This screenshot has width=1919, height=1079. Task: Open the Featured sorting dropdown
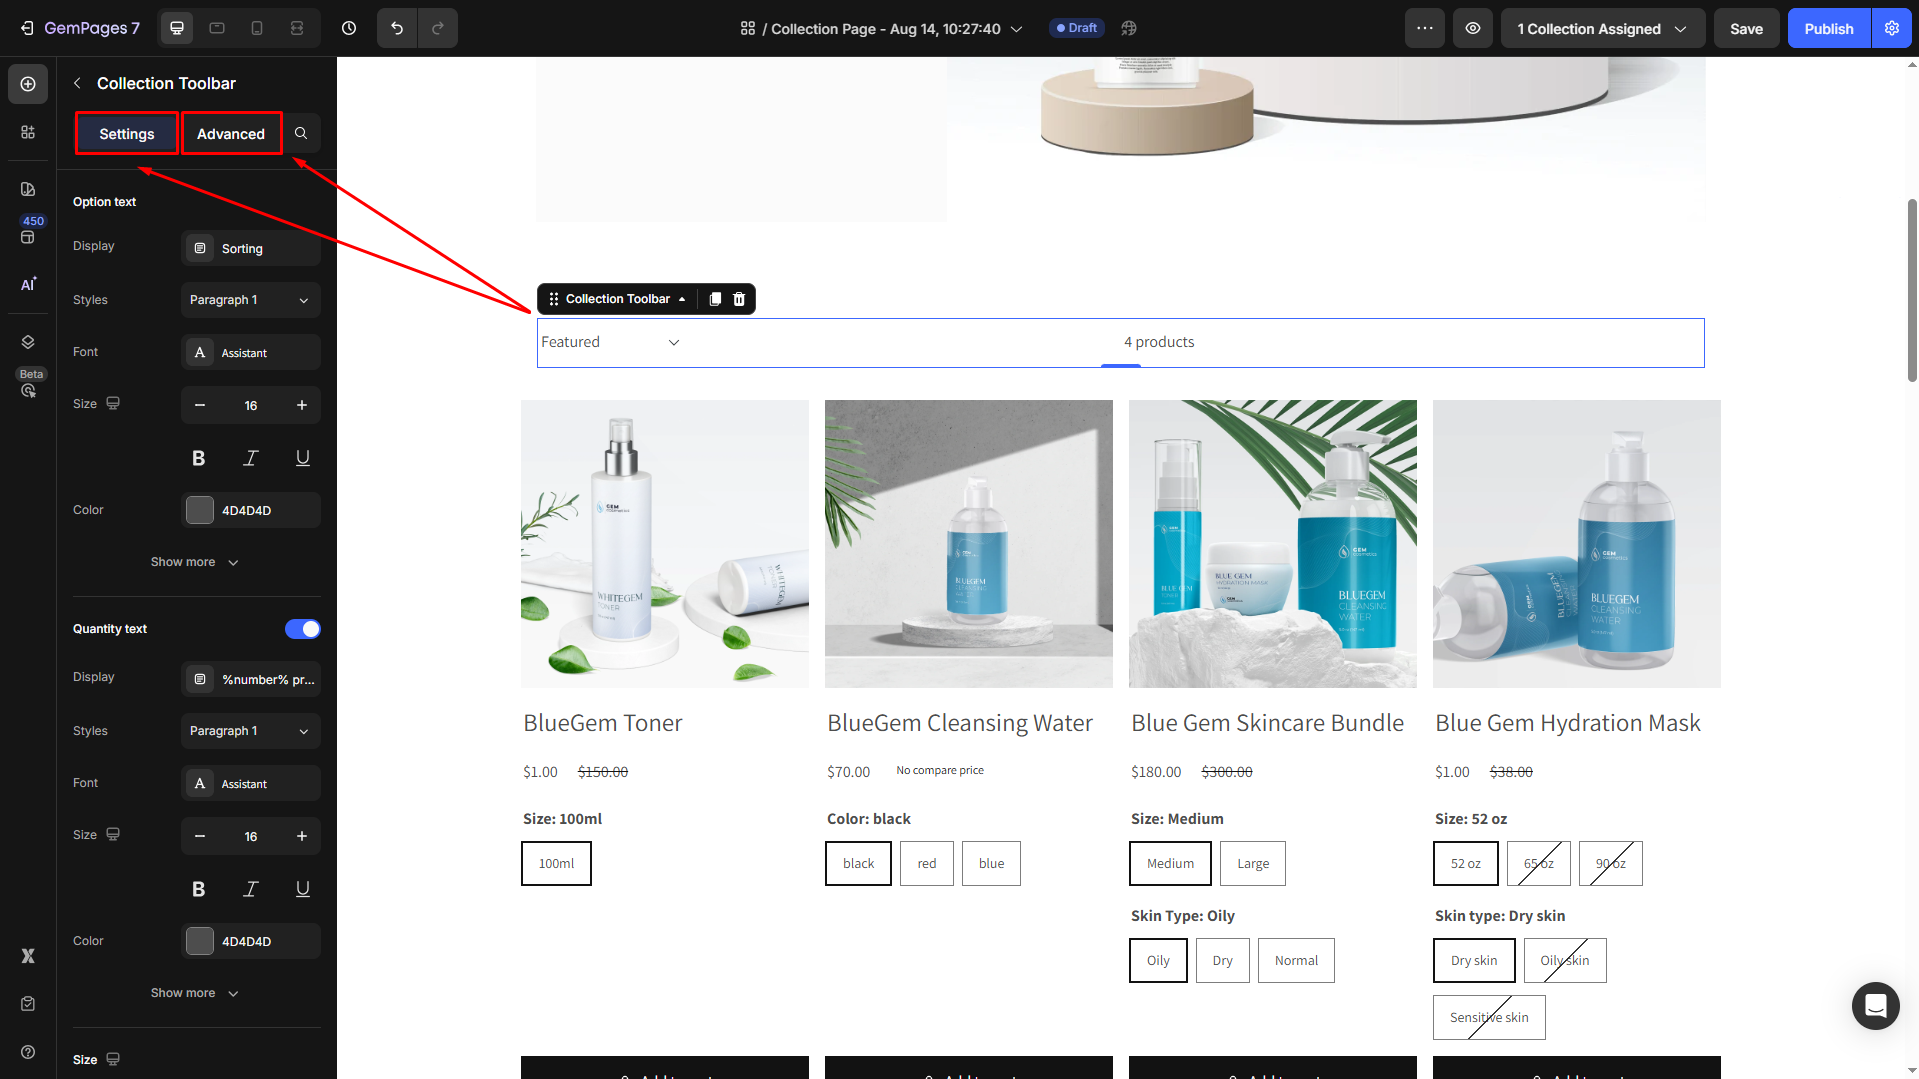(610, 342)
